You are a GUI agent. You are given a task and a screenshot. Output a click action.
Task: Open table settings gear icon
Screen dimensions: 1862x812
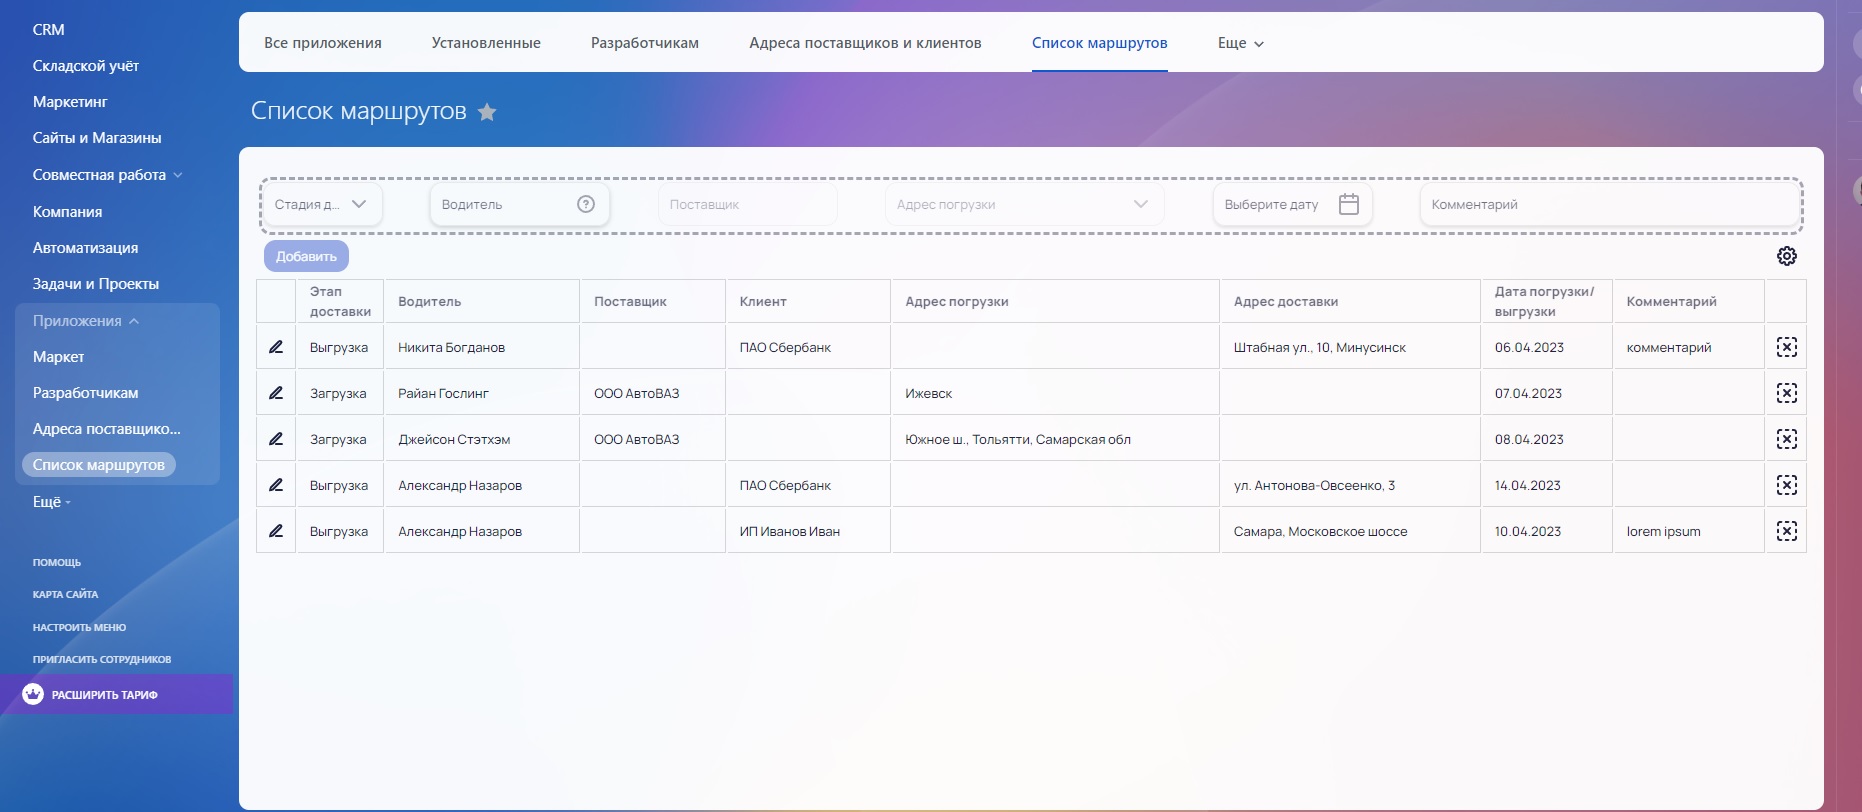pos(1786,256)
